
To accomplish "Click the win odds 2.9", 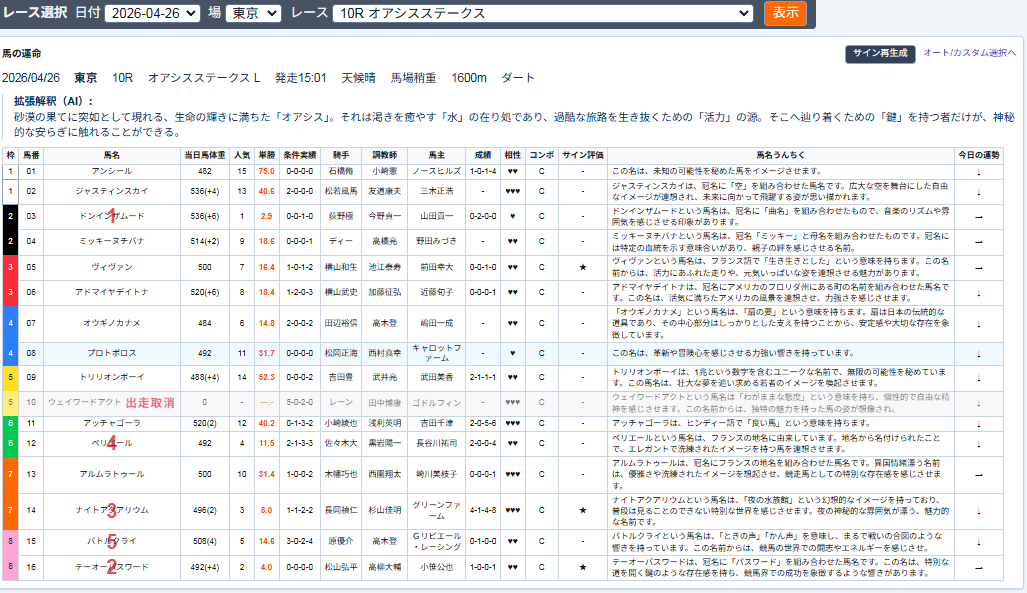I will pyautogui.click(x=267, y=216).
